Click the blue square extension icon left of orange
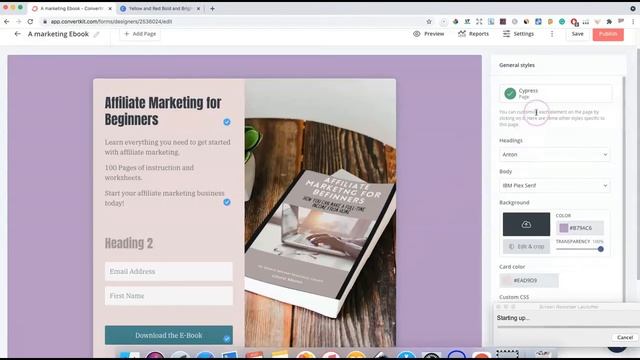Screen dimensions: 640x360 pos(538,22)
